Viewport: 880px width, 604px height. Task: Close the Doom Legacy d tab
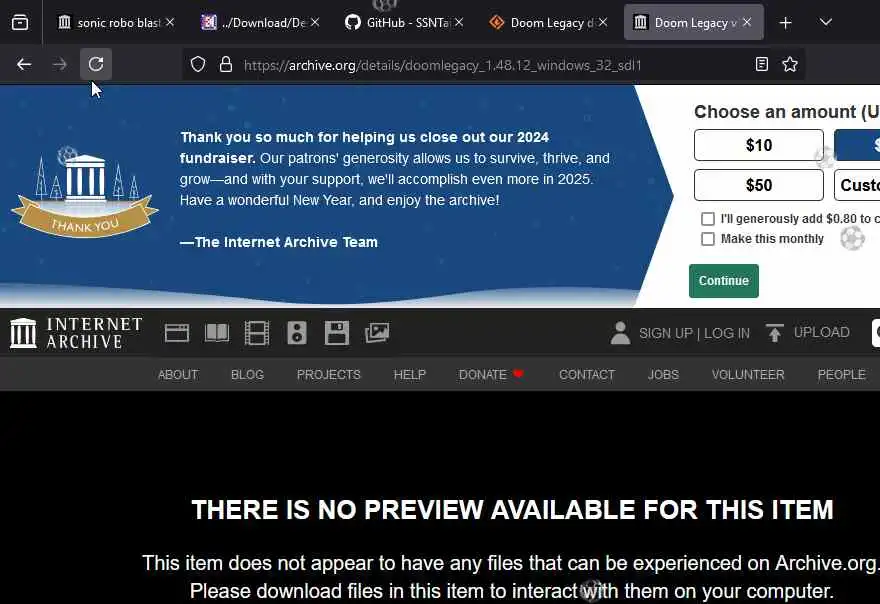pos(603,22)
